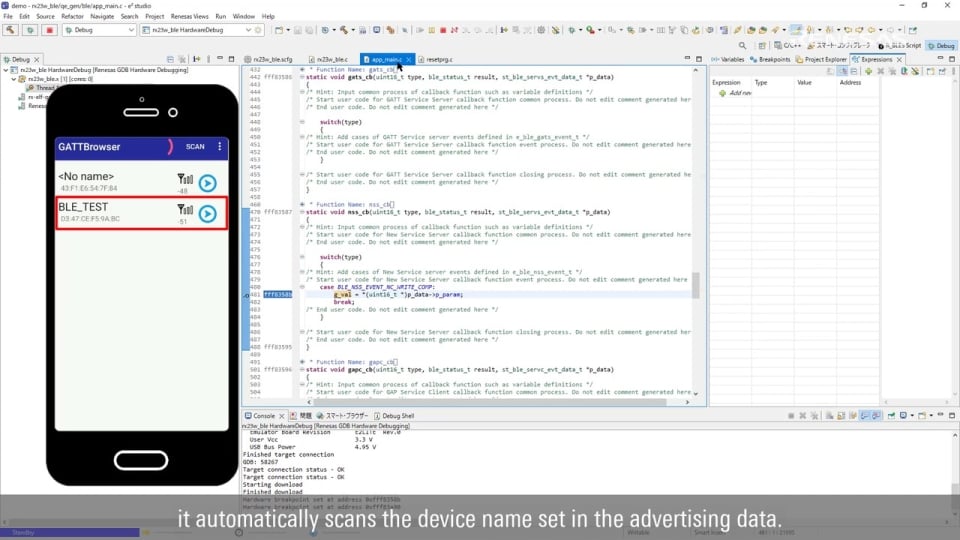Connect to BLE_TEST device arrow button
The width and height of the screenshot is (960, 540).
[207, 213]
